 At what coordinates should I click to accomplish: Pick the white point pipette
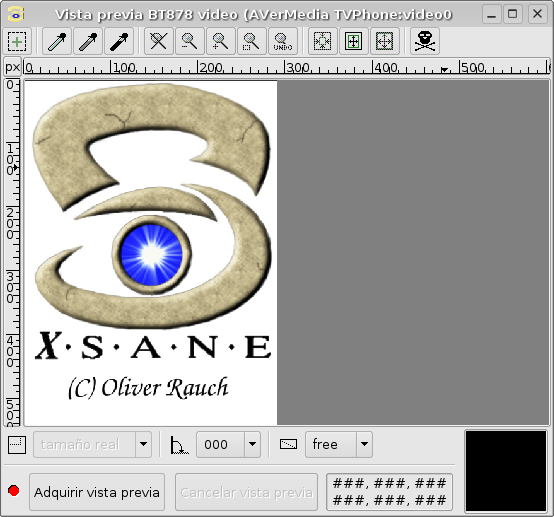pyautogui.click(x=57, y=41)
